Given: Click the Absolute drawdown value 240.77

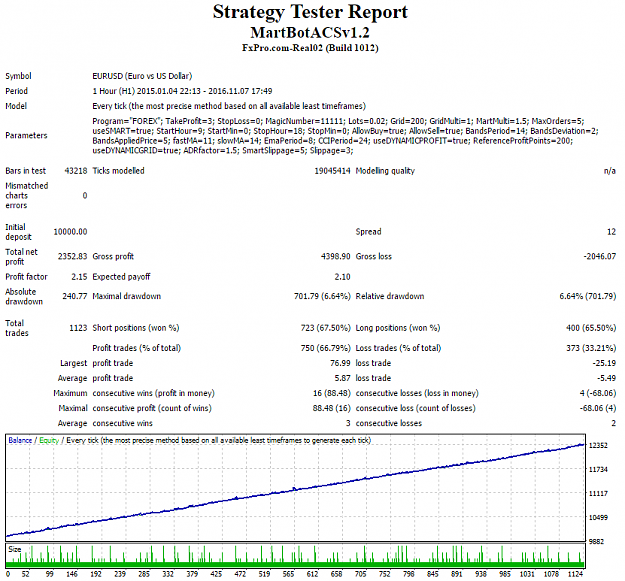Looking at the screenshot, I should pyautogui.click(x=75, y=296).
